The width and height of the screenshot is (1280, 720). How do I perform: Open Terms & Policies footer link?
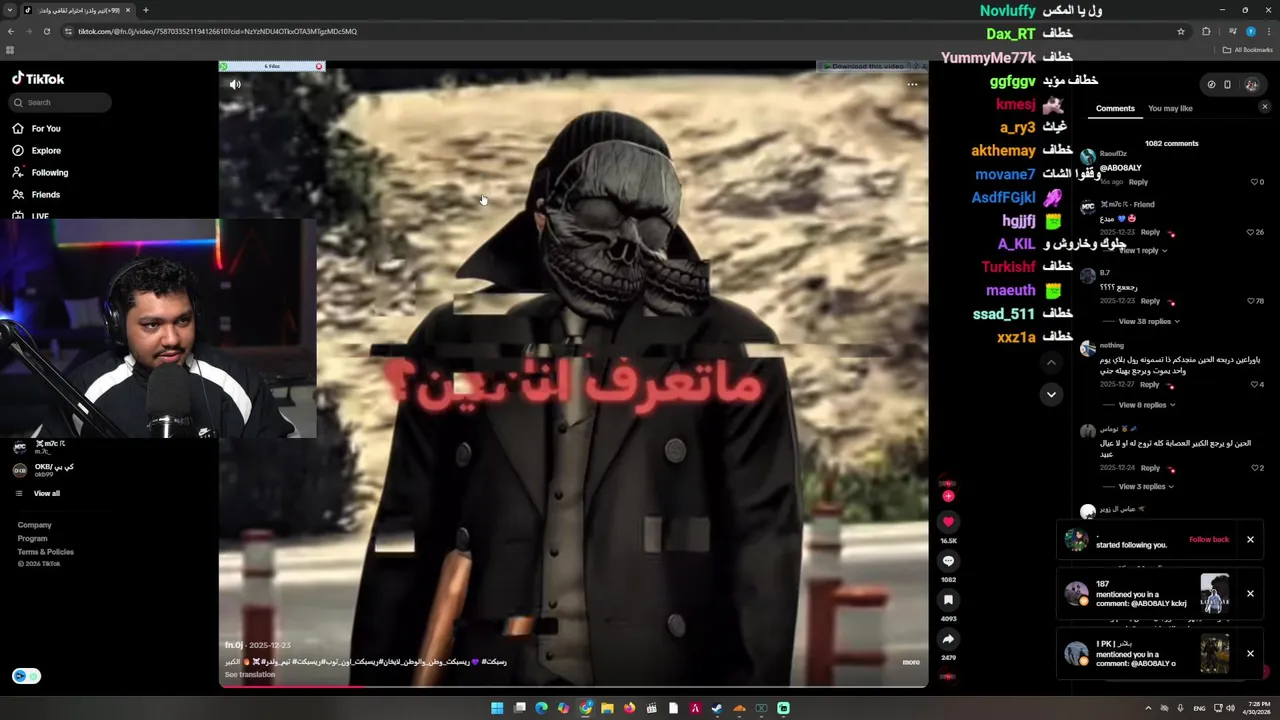(x=45, y=552)
